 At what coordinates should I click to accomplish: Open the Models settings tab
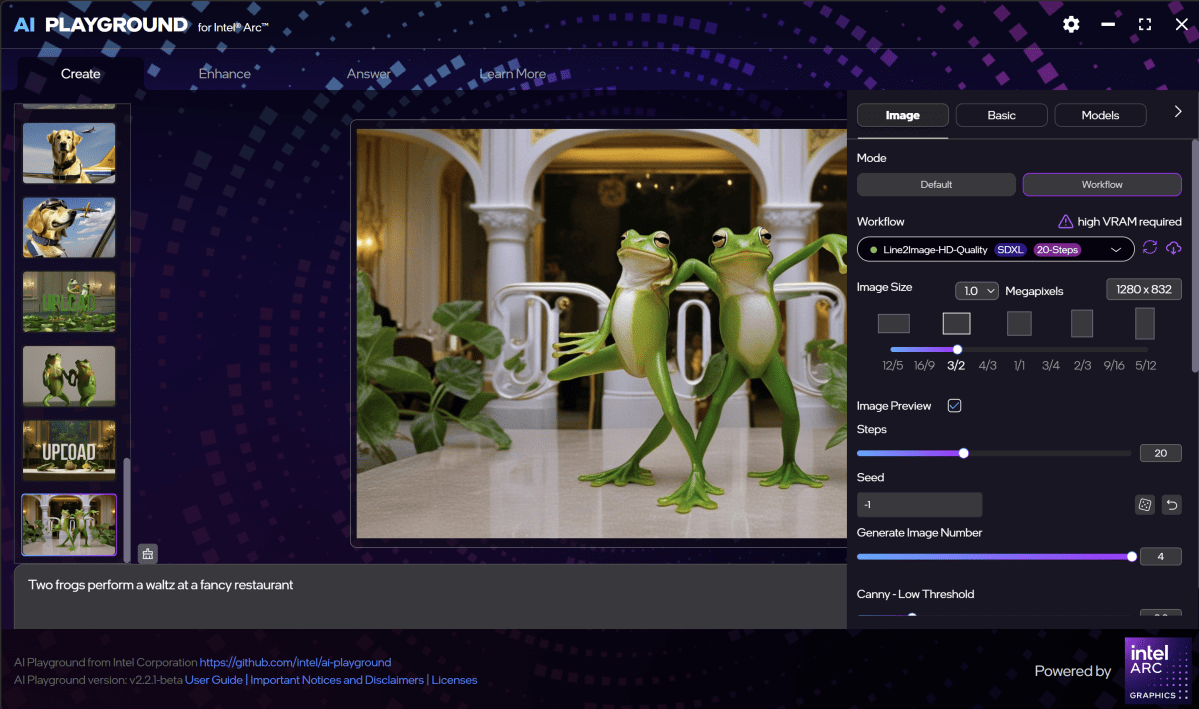(x=1100, y=114)
